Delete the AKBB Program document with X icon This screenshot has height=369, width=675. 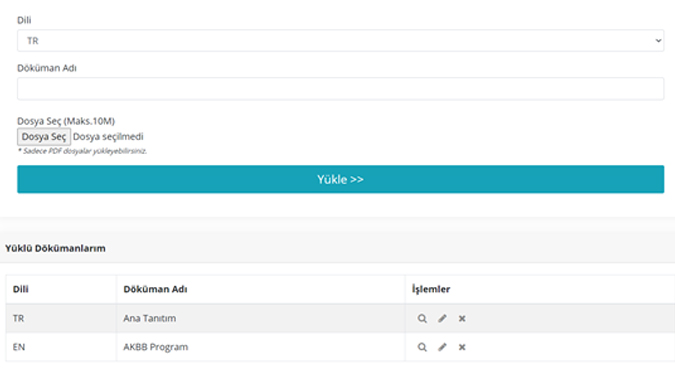(x=462, y=347)
